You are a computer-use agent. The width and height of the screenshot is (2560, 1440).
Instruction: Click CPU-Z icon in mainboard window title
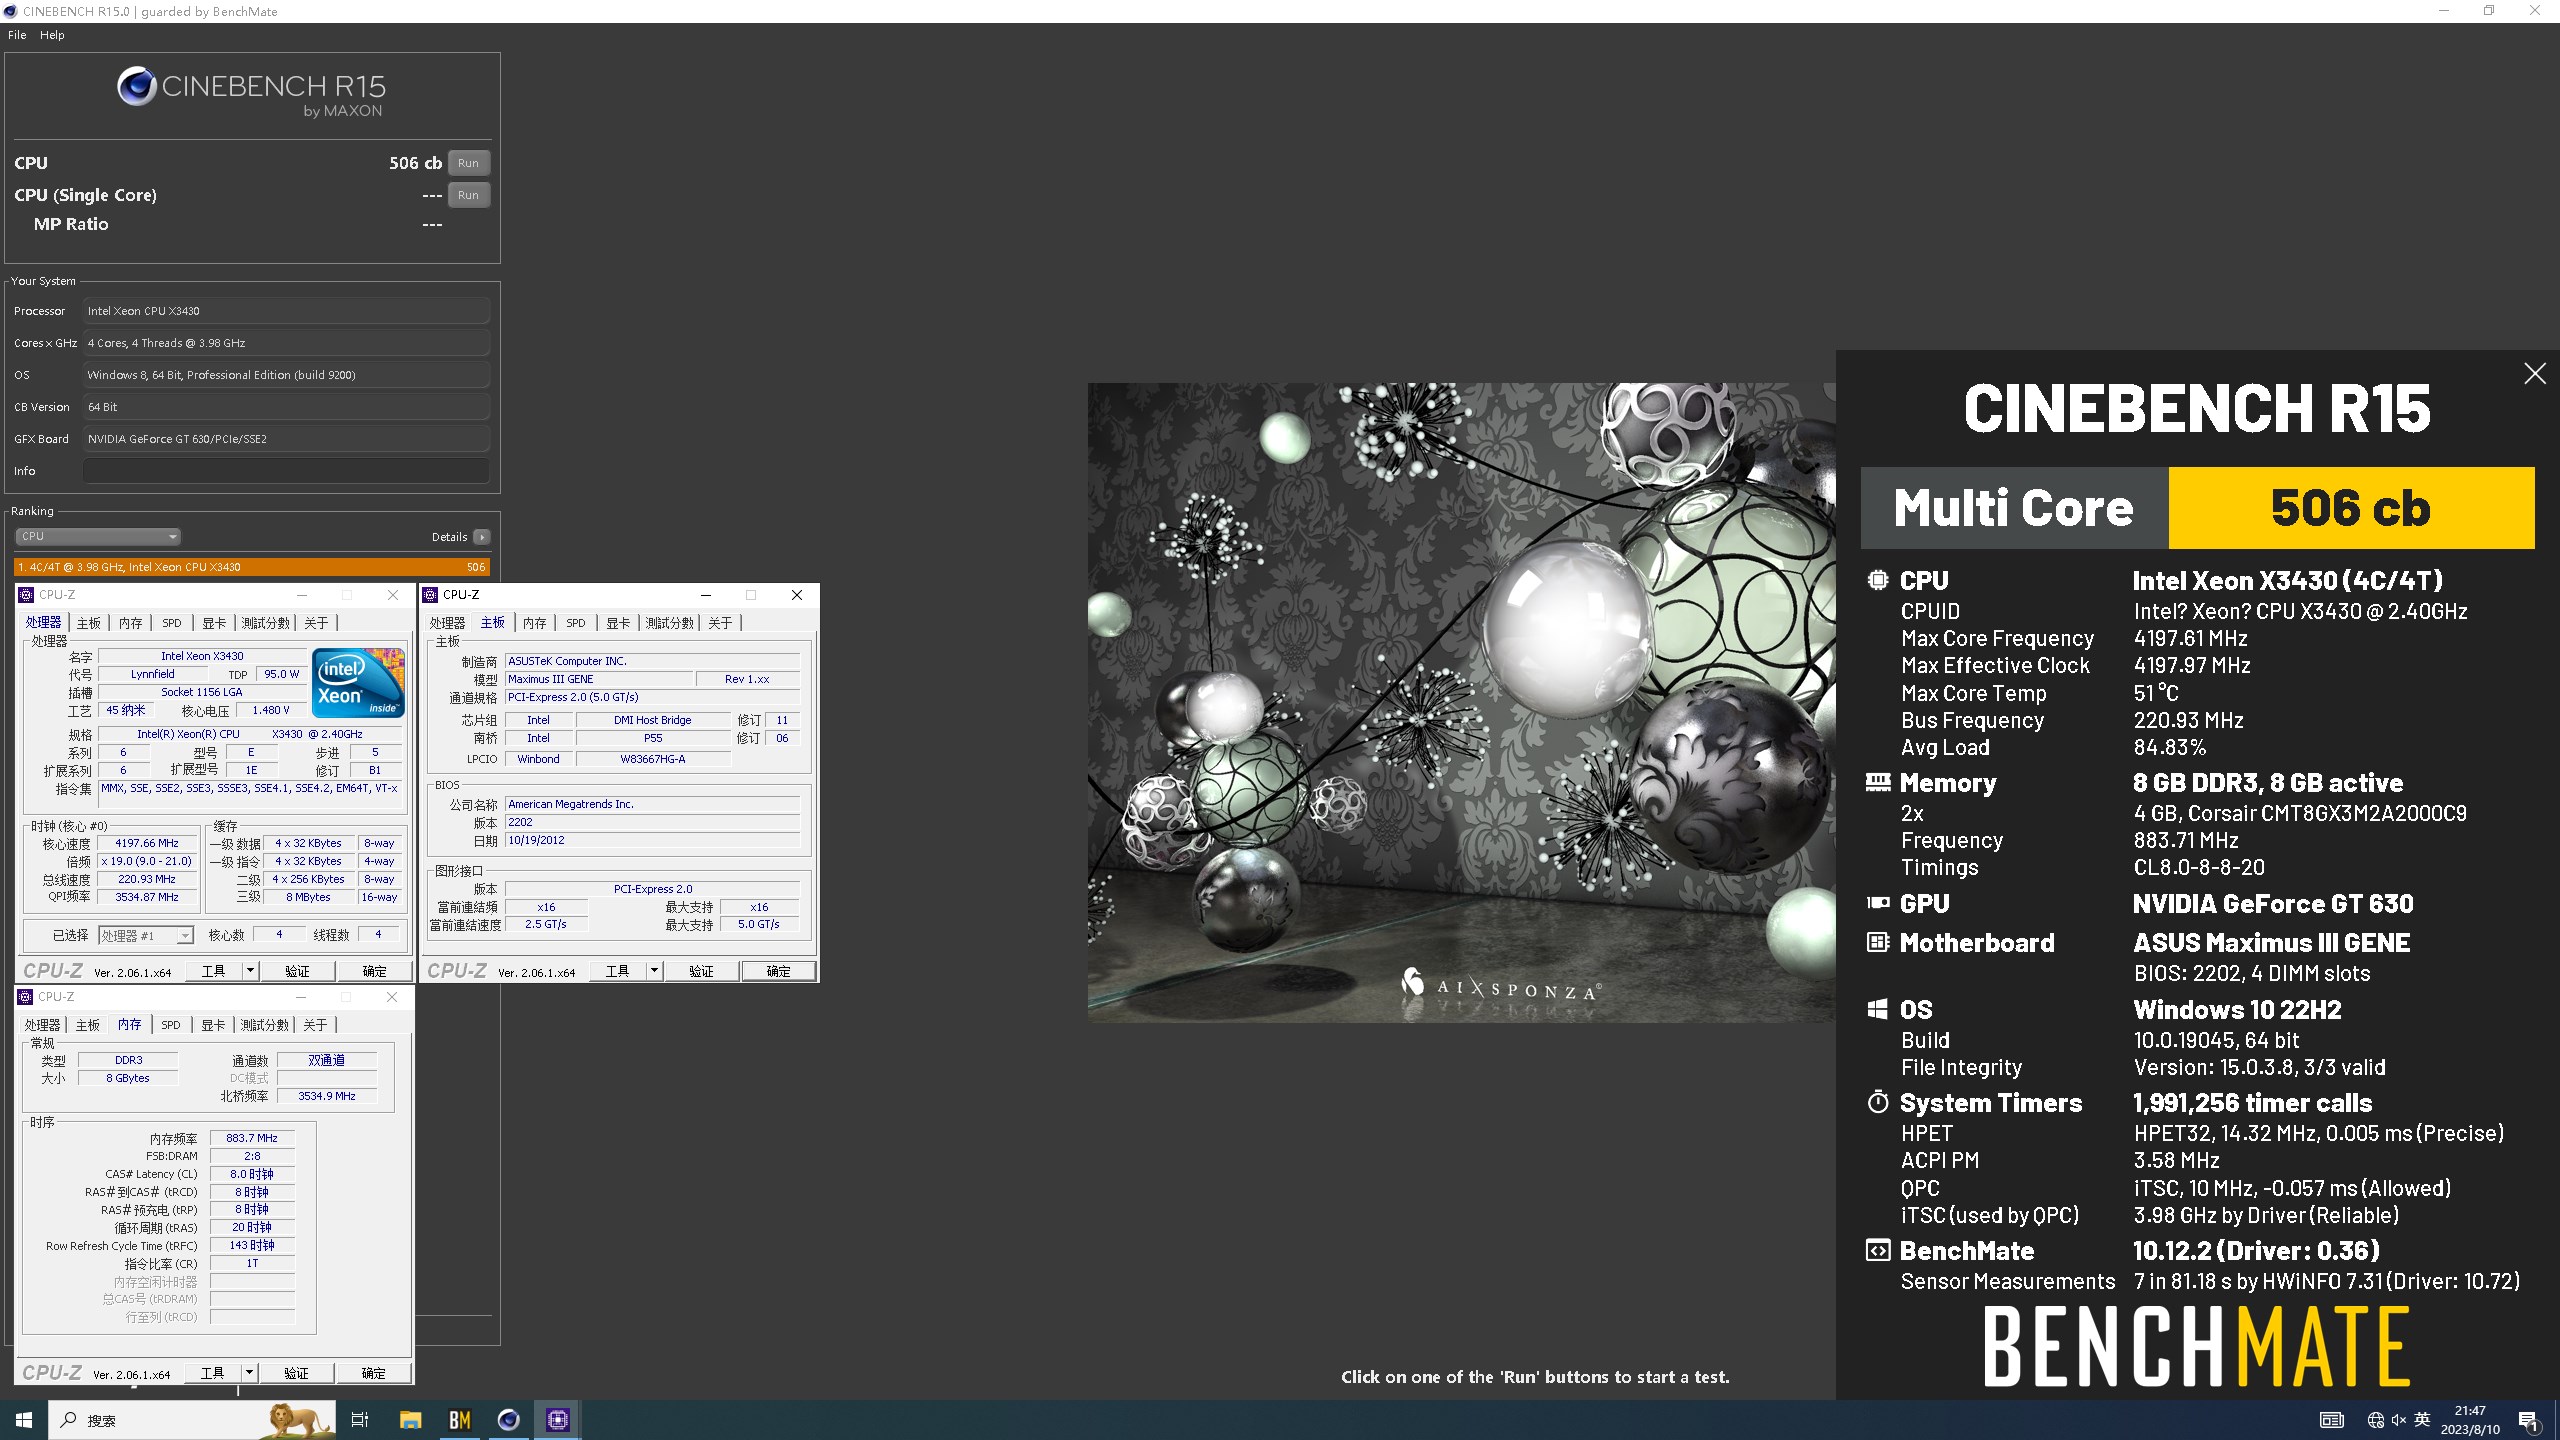coord(431,595)
